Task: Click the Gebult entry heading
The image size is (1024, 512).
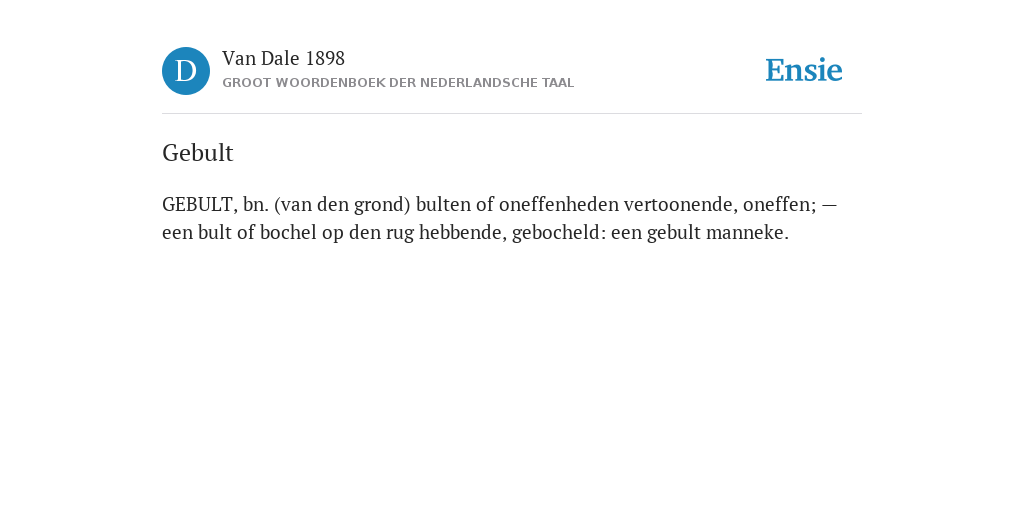Action: tap(197, 153)
